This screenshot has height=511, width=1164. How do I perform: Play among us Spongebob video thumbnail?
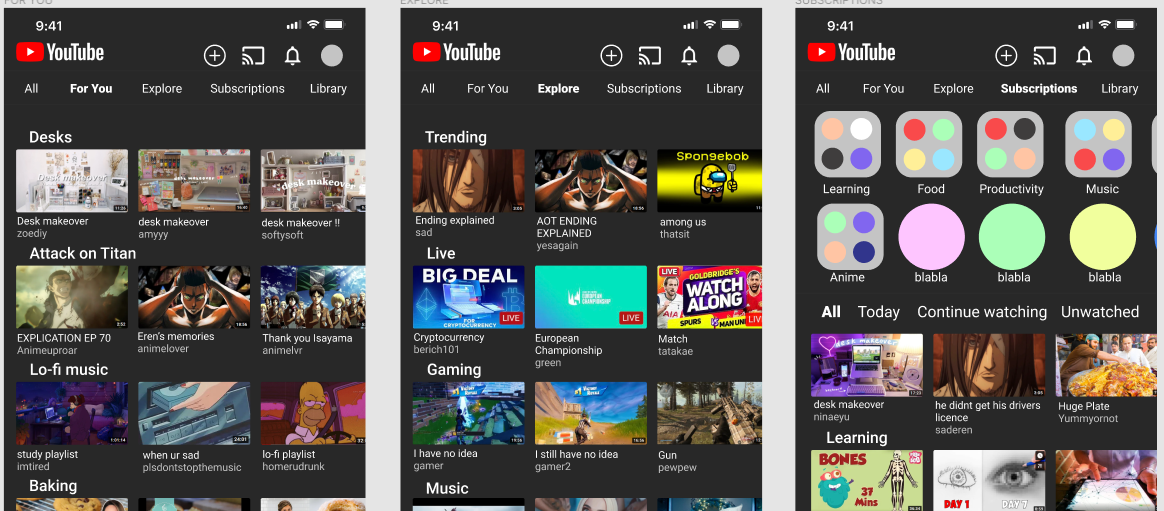point(709,180)
